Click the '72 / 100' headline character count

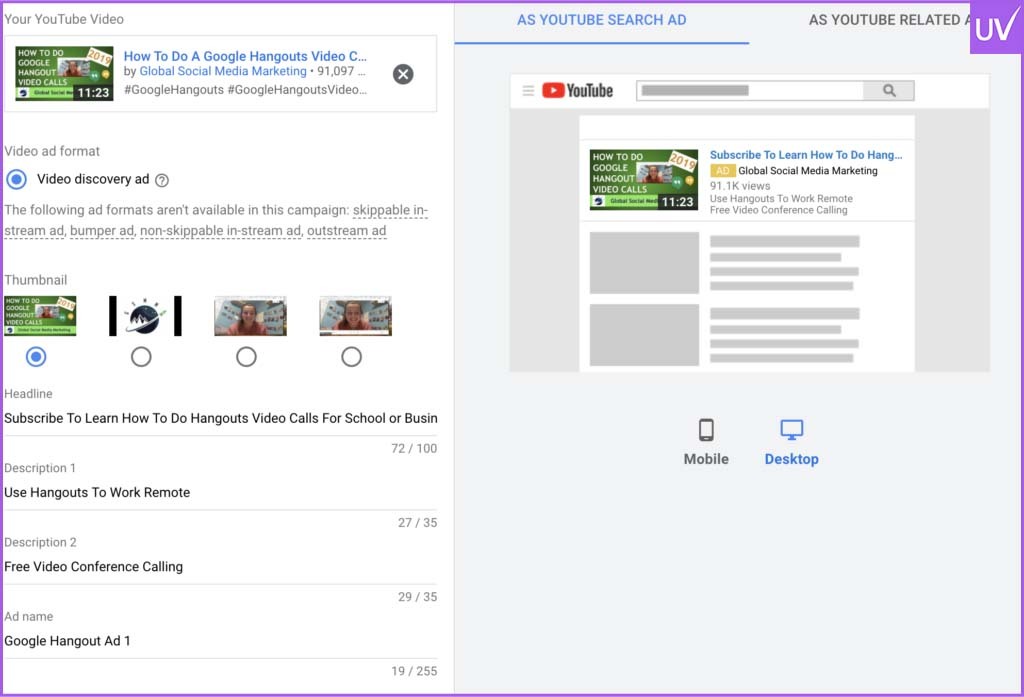coord(414,449)
